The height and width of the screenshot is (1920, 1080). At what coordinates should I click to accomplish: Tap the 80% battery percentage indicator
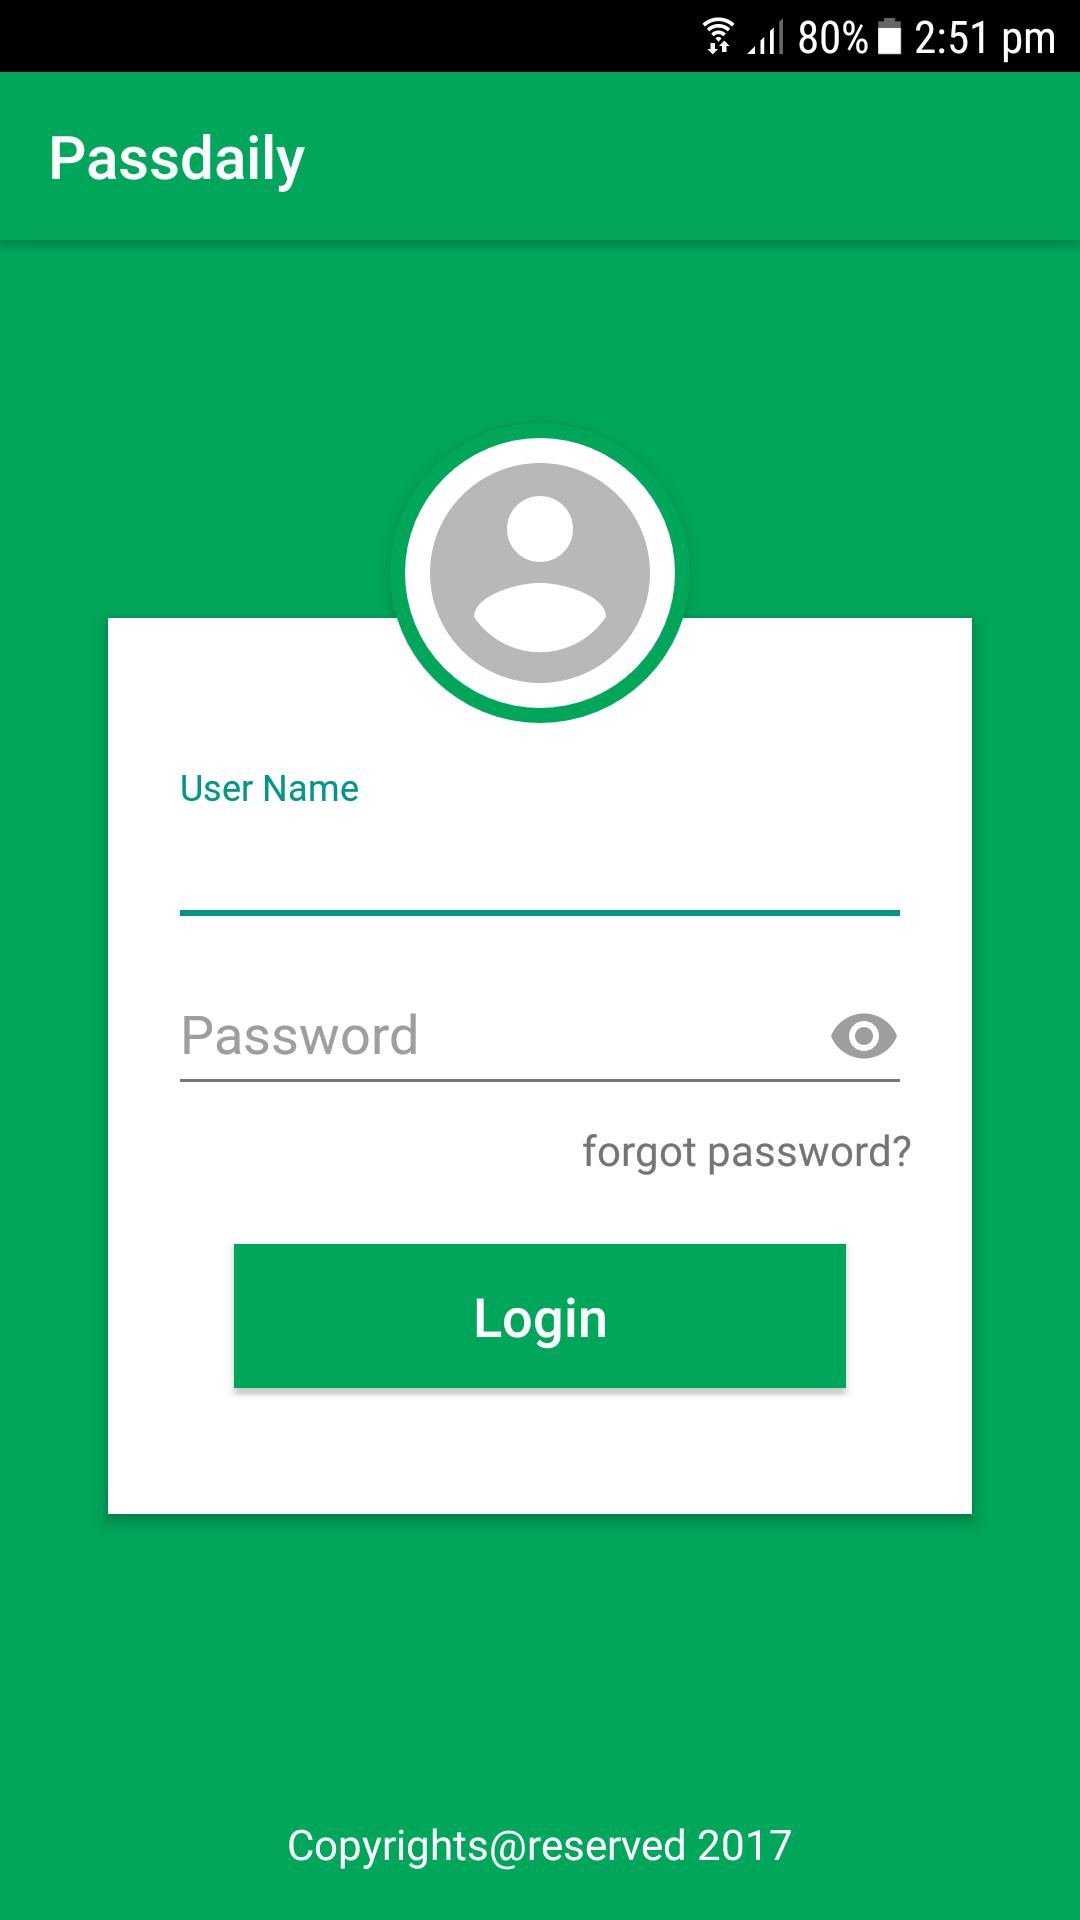click(832, 38)
